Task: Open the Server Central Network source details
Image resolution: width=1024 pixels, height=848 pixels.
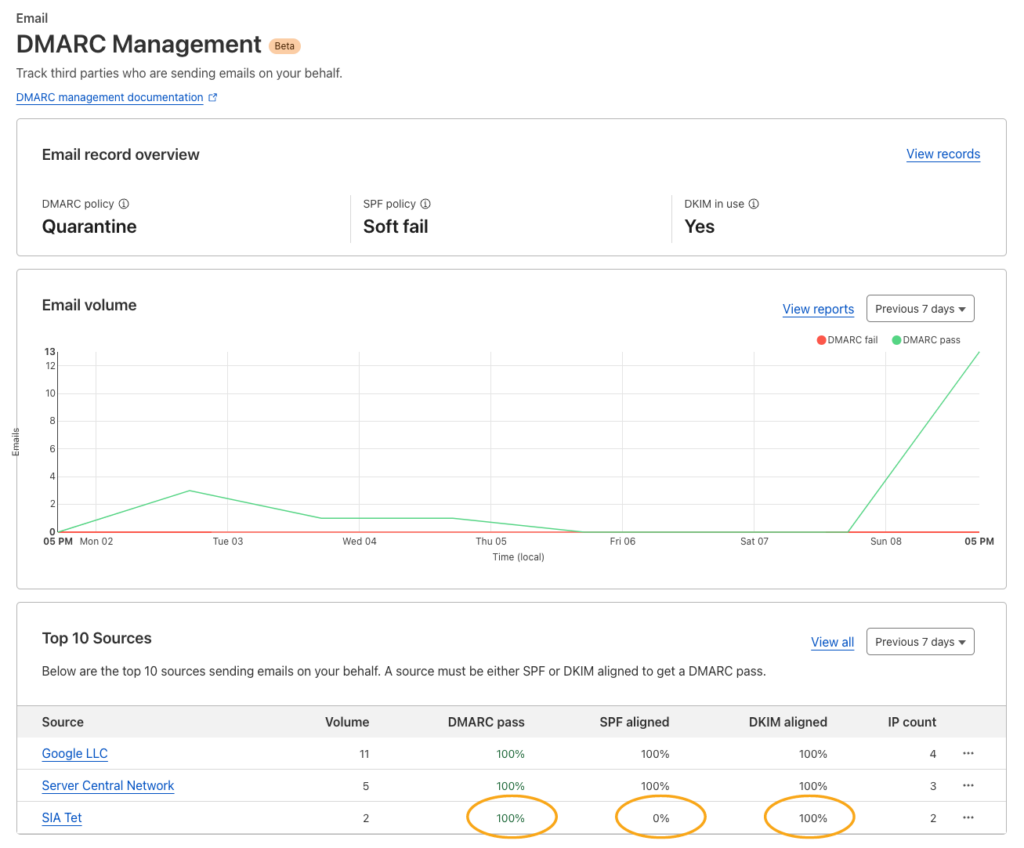Action: pyautogui.click(x=107, y=786)
